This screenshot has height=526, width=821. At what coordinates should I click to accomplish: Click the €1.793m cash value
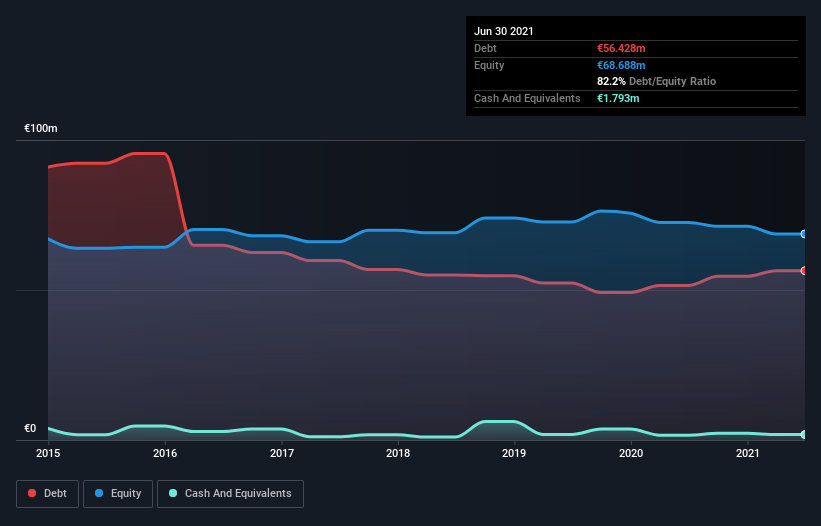pyautogui.click(x=618, y=98)
